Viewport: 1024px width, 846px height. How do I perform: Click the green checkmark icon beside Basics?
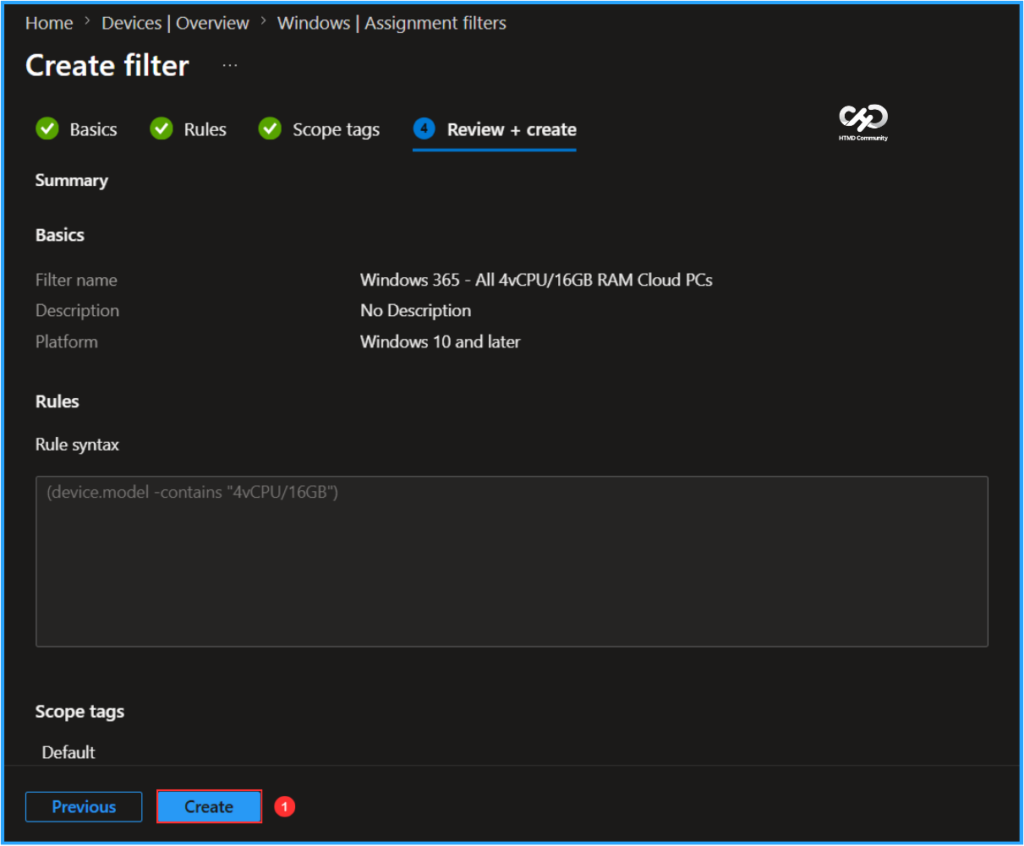(47, 129)
